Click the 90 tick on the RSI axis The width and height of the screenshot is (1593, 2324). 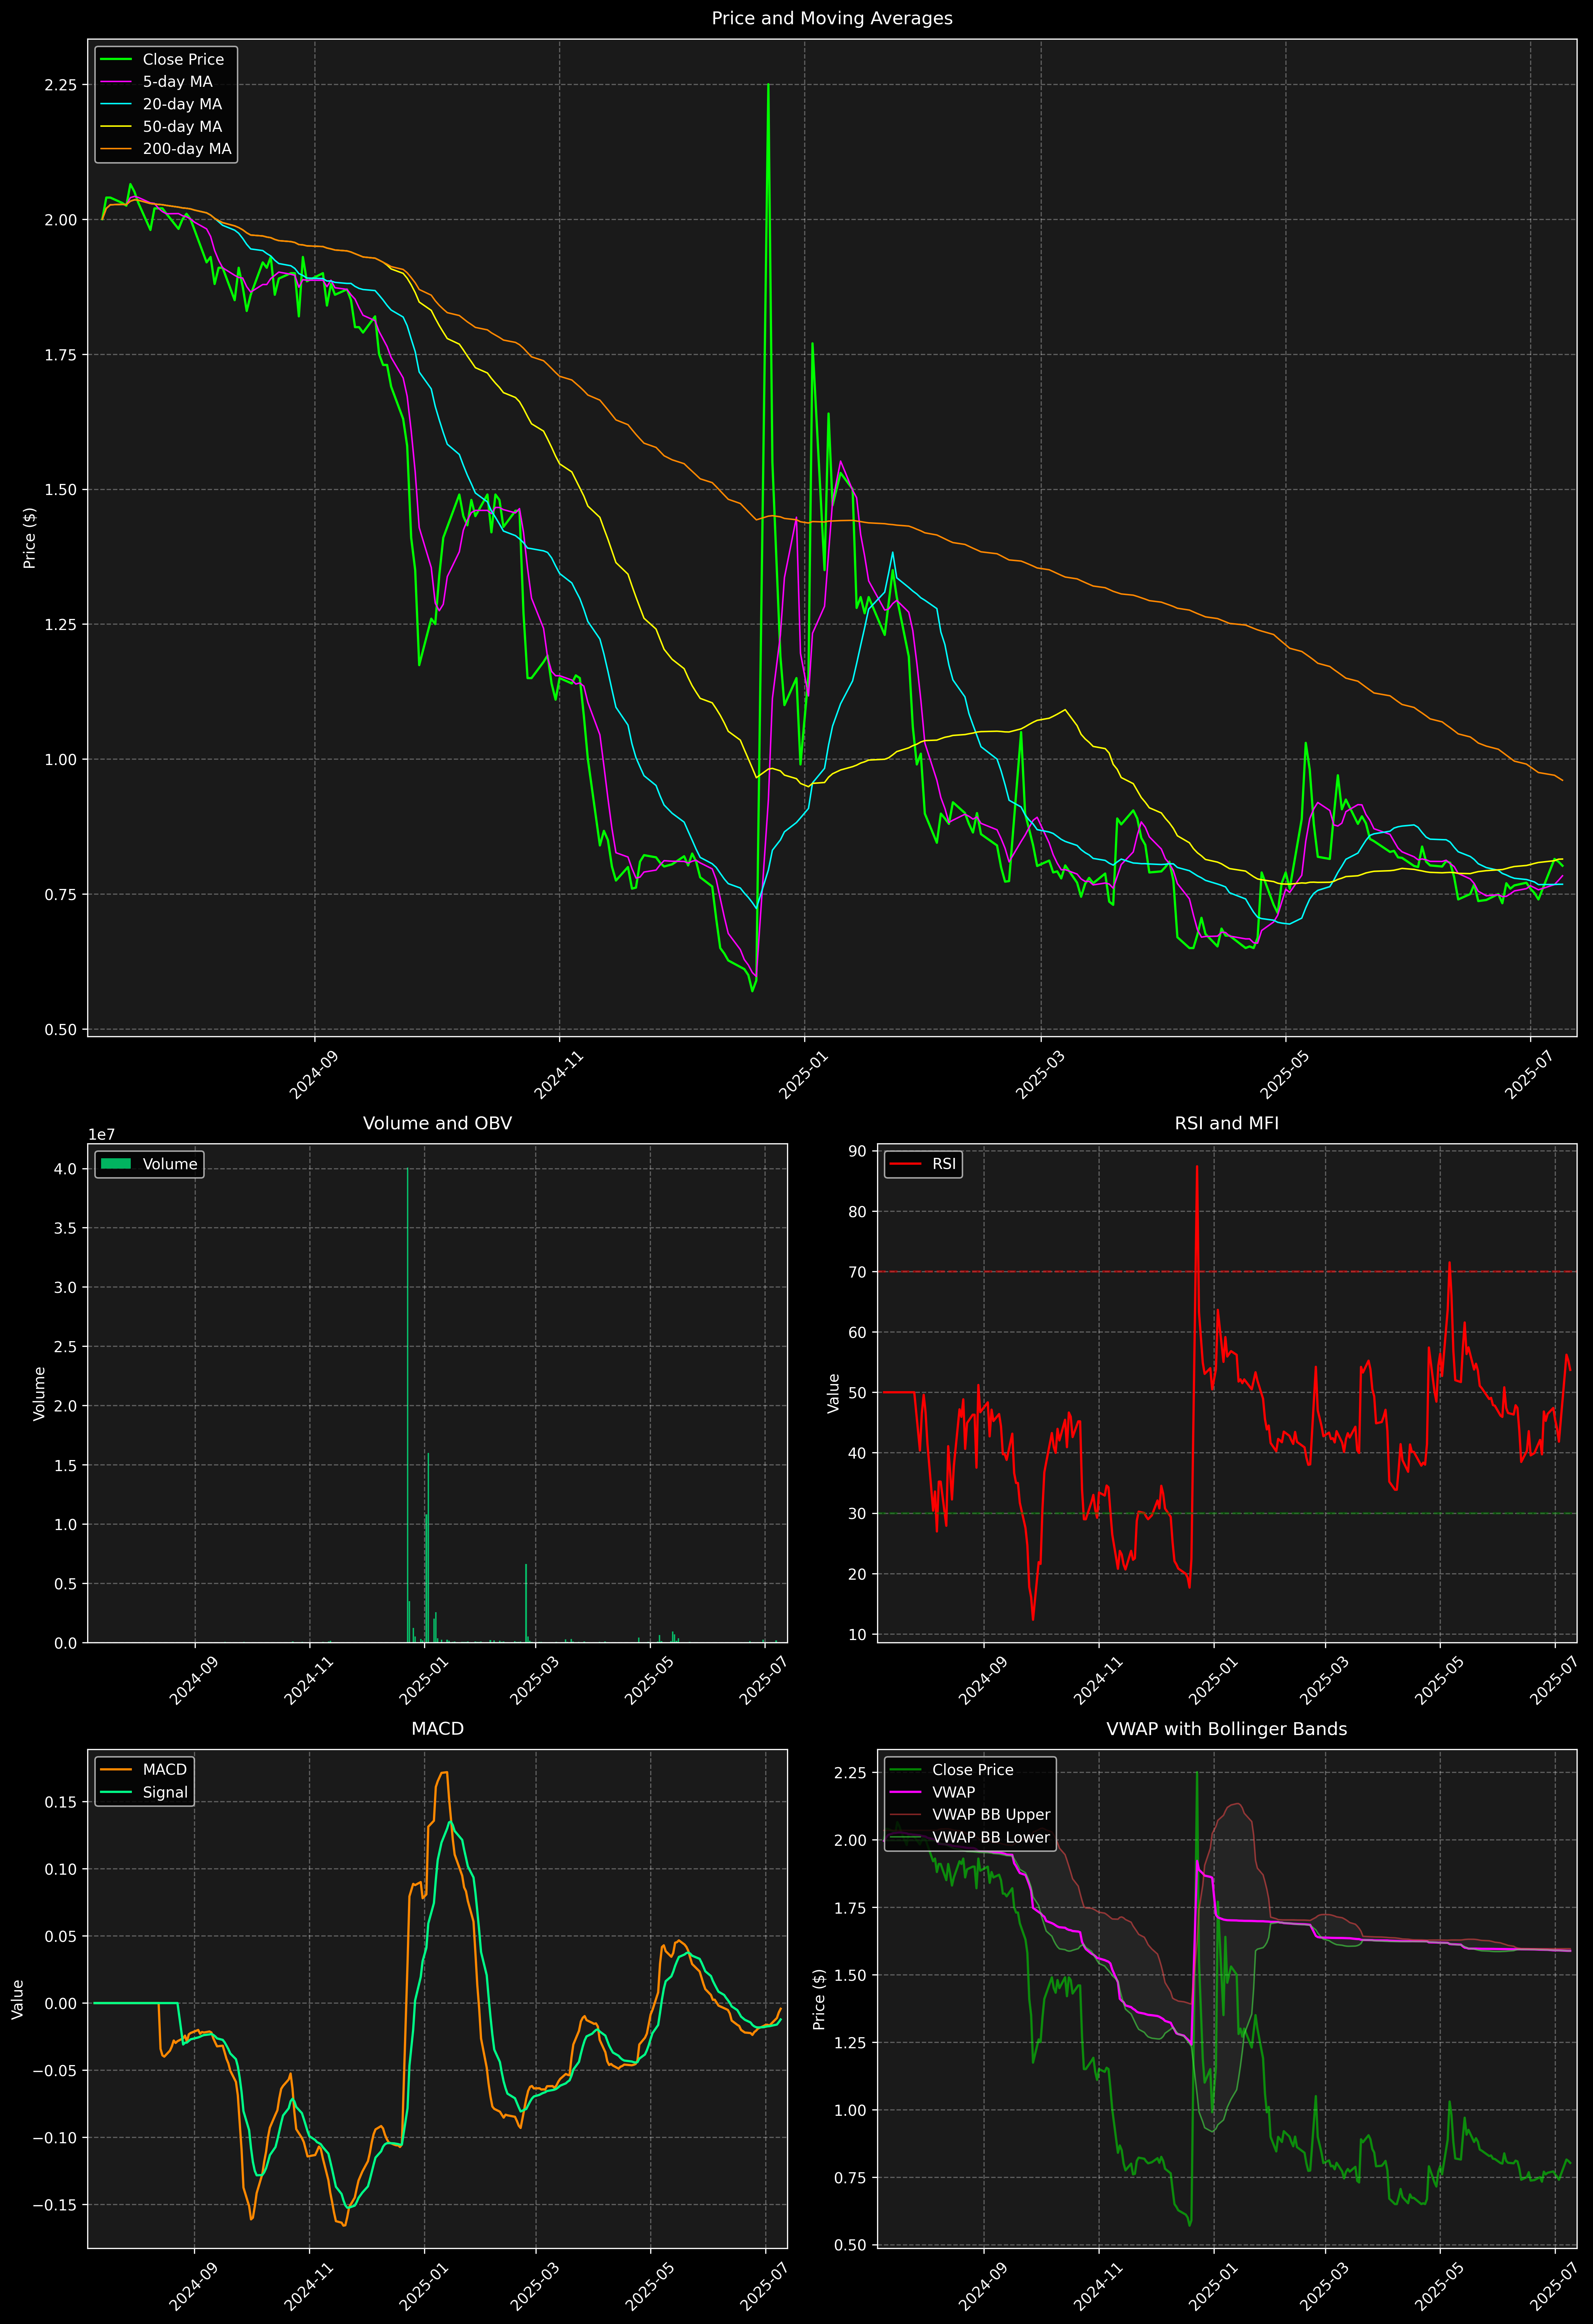tap(858, 1151)
